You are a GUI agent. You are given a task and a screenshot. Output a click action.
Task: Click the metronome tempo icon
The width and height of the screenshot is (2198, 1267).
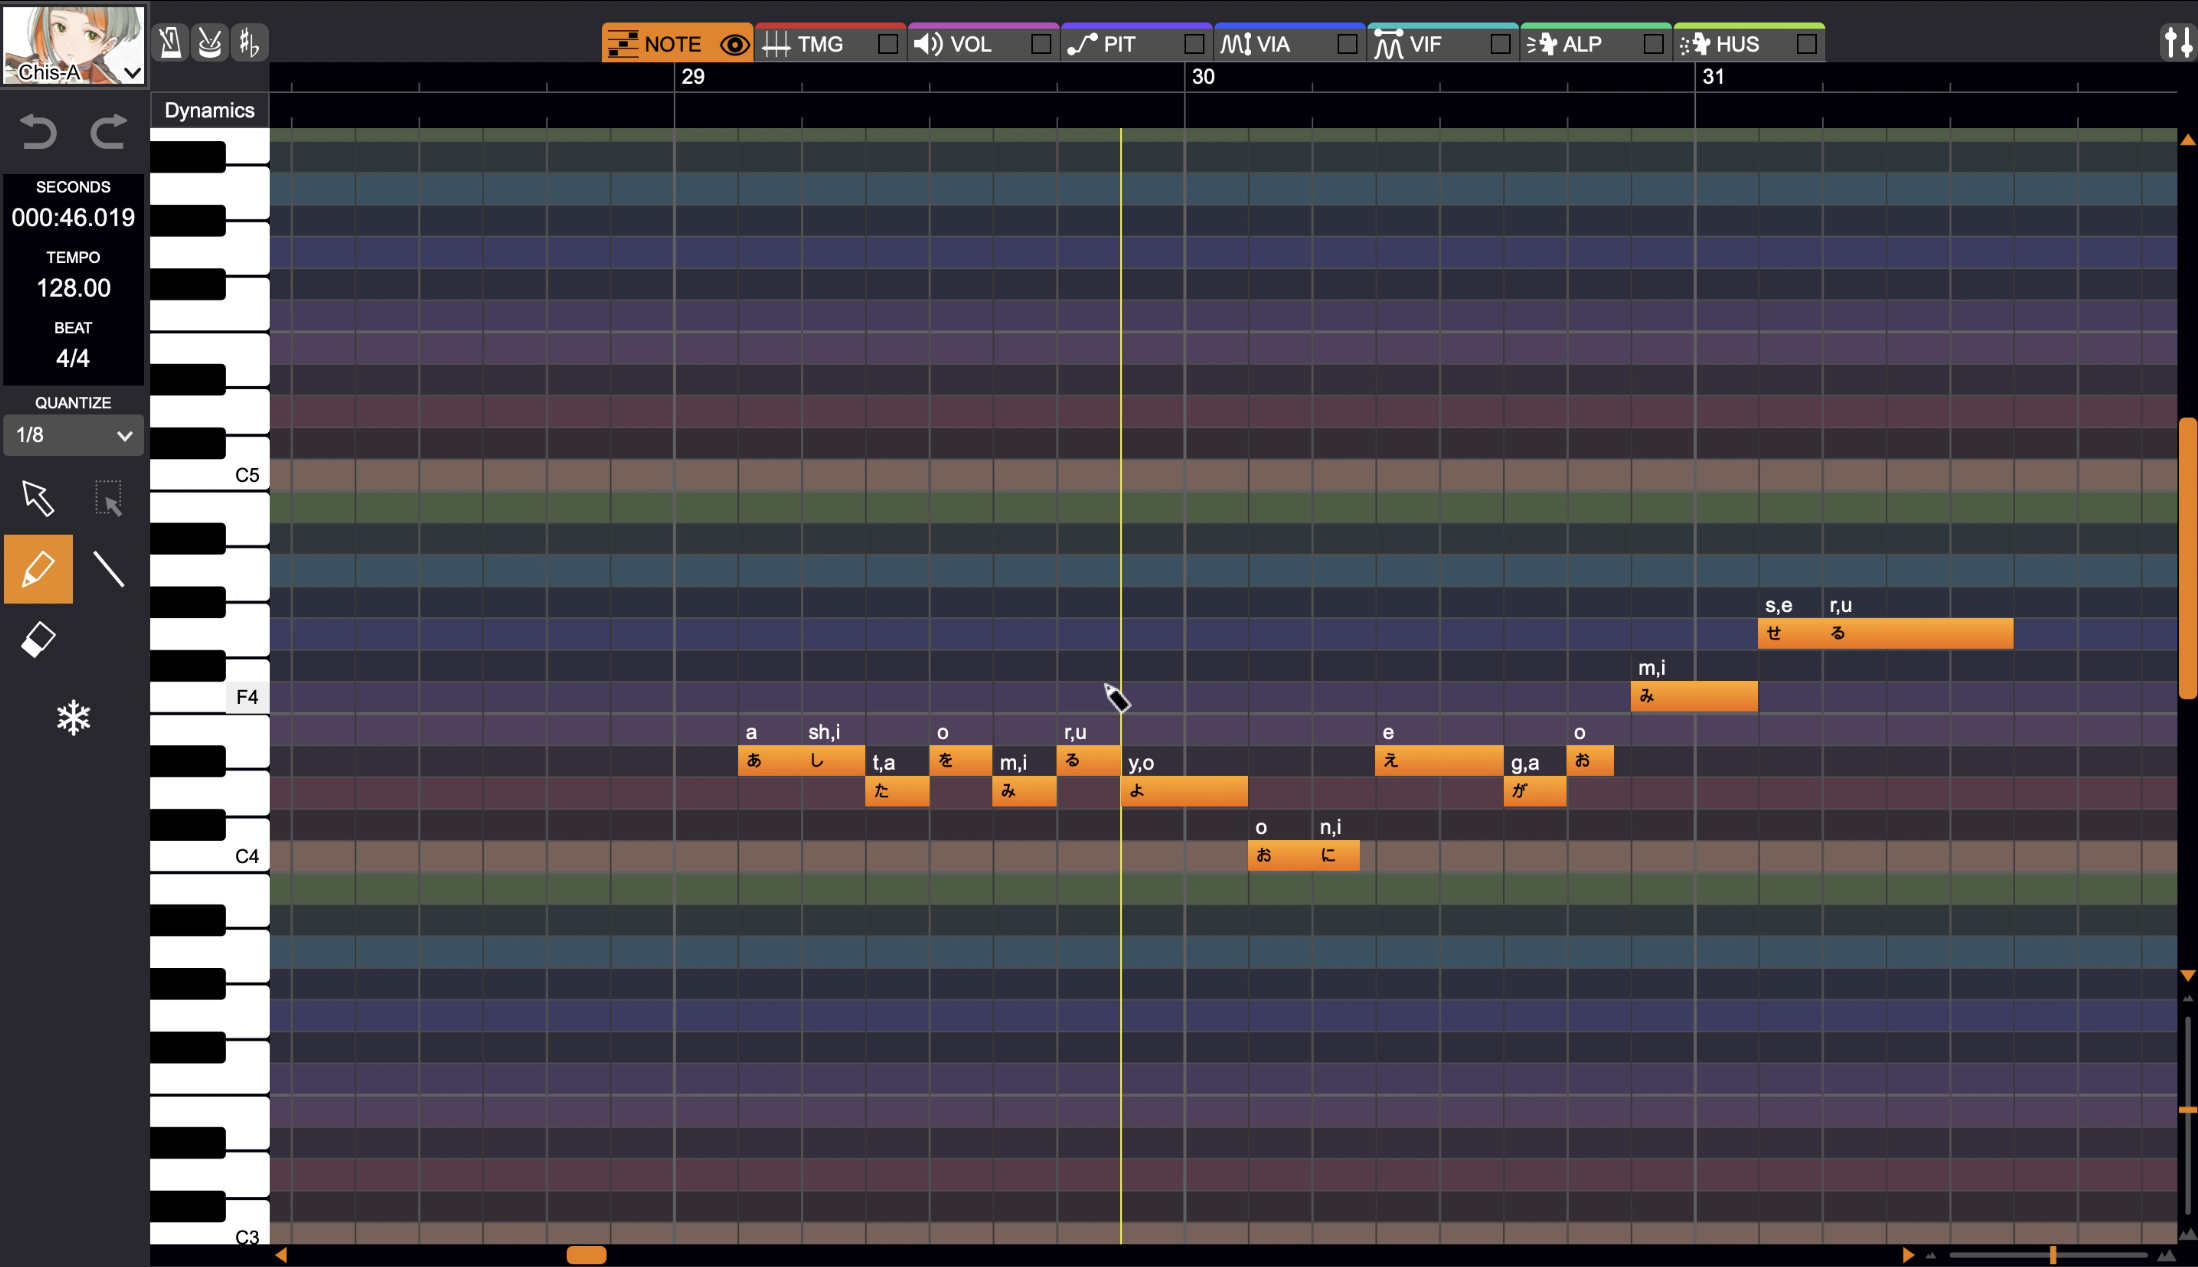tap(171, 43)
